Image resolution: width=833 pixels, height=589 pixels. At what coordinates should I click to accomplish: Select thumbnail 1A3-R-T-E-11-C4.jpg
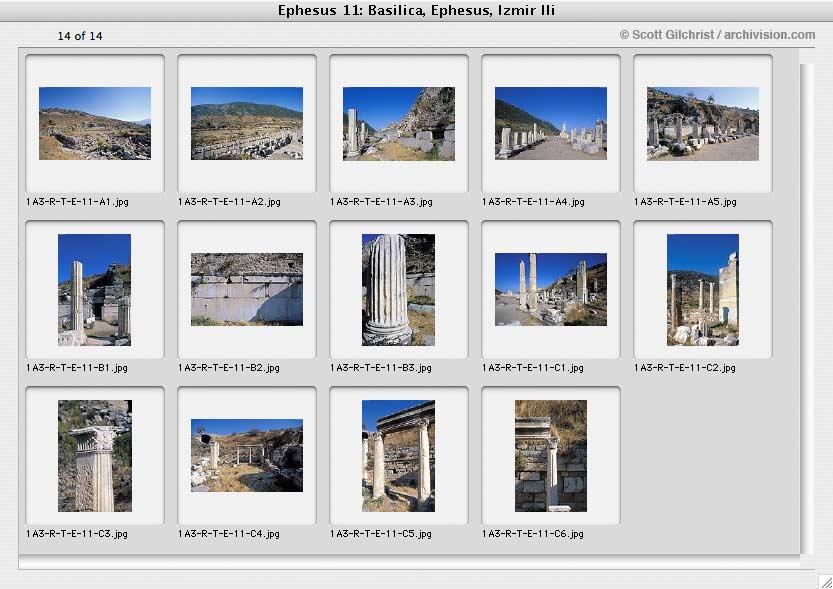click(246, 455)
